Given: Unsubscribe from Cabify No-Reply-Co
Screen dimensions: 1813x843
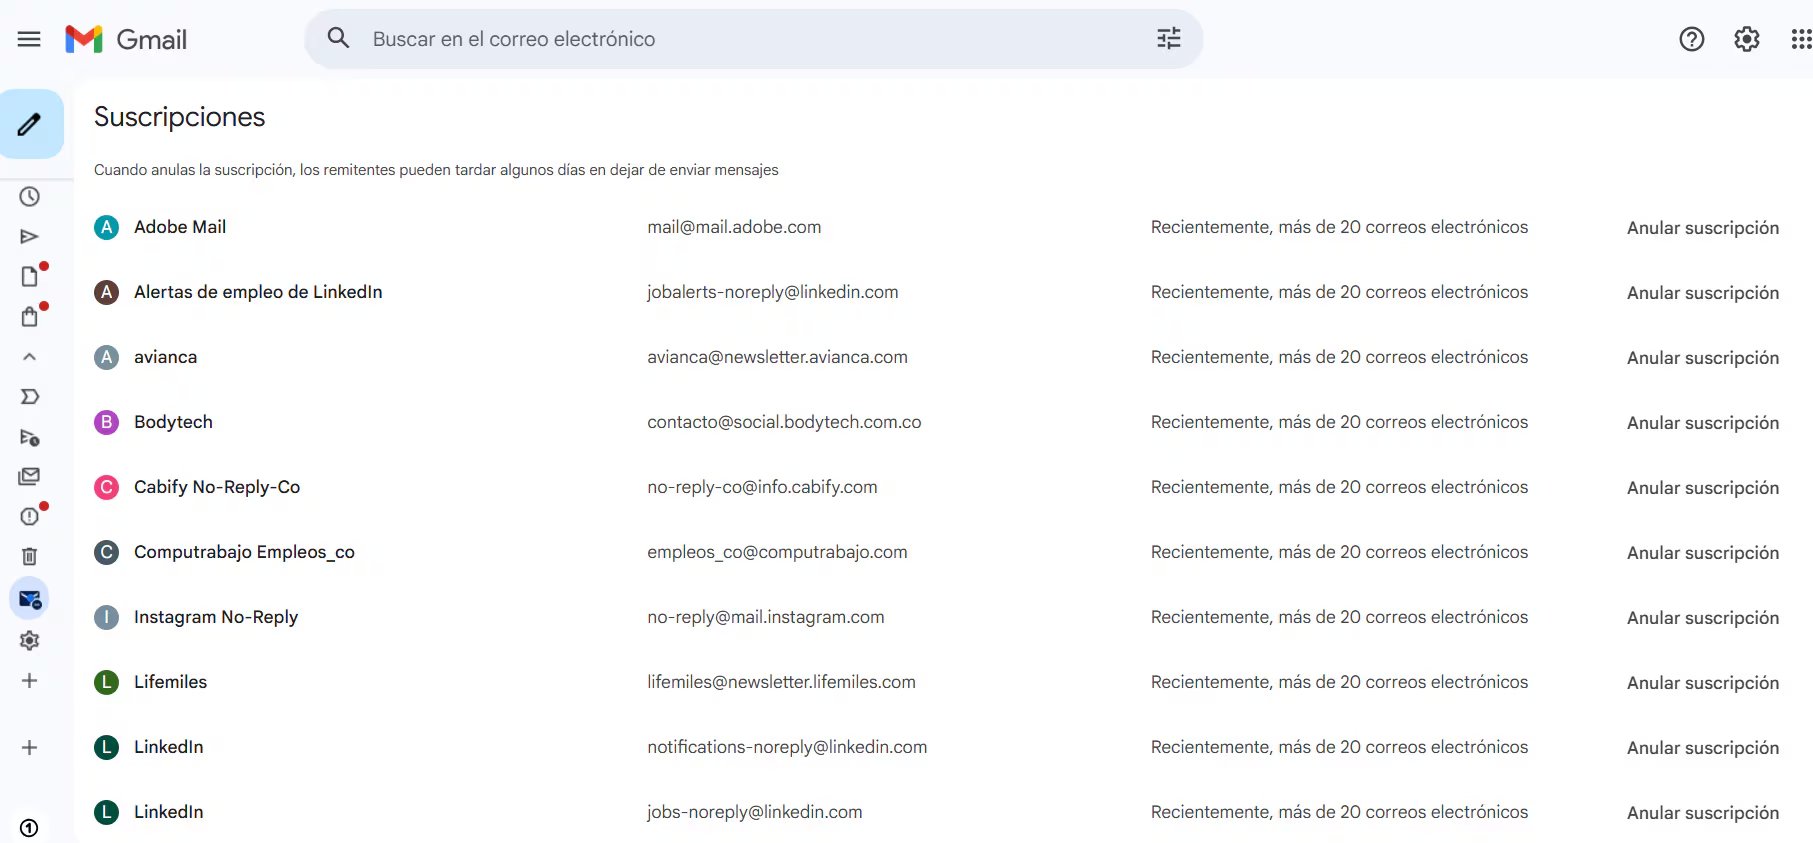Looking at the screenshot, I should (1702, 487).
